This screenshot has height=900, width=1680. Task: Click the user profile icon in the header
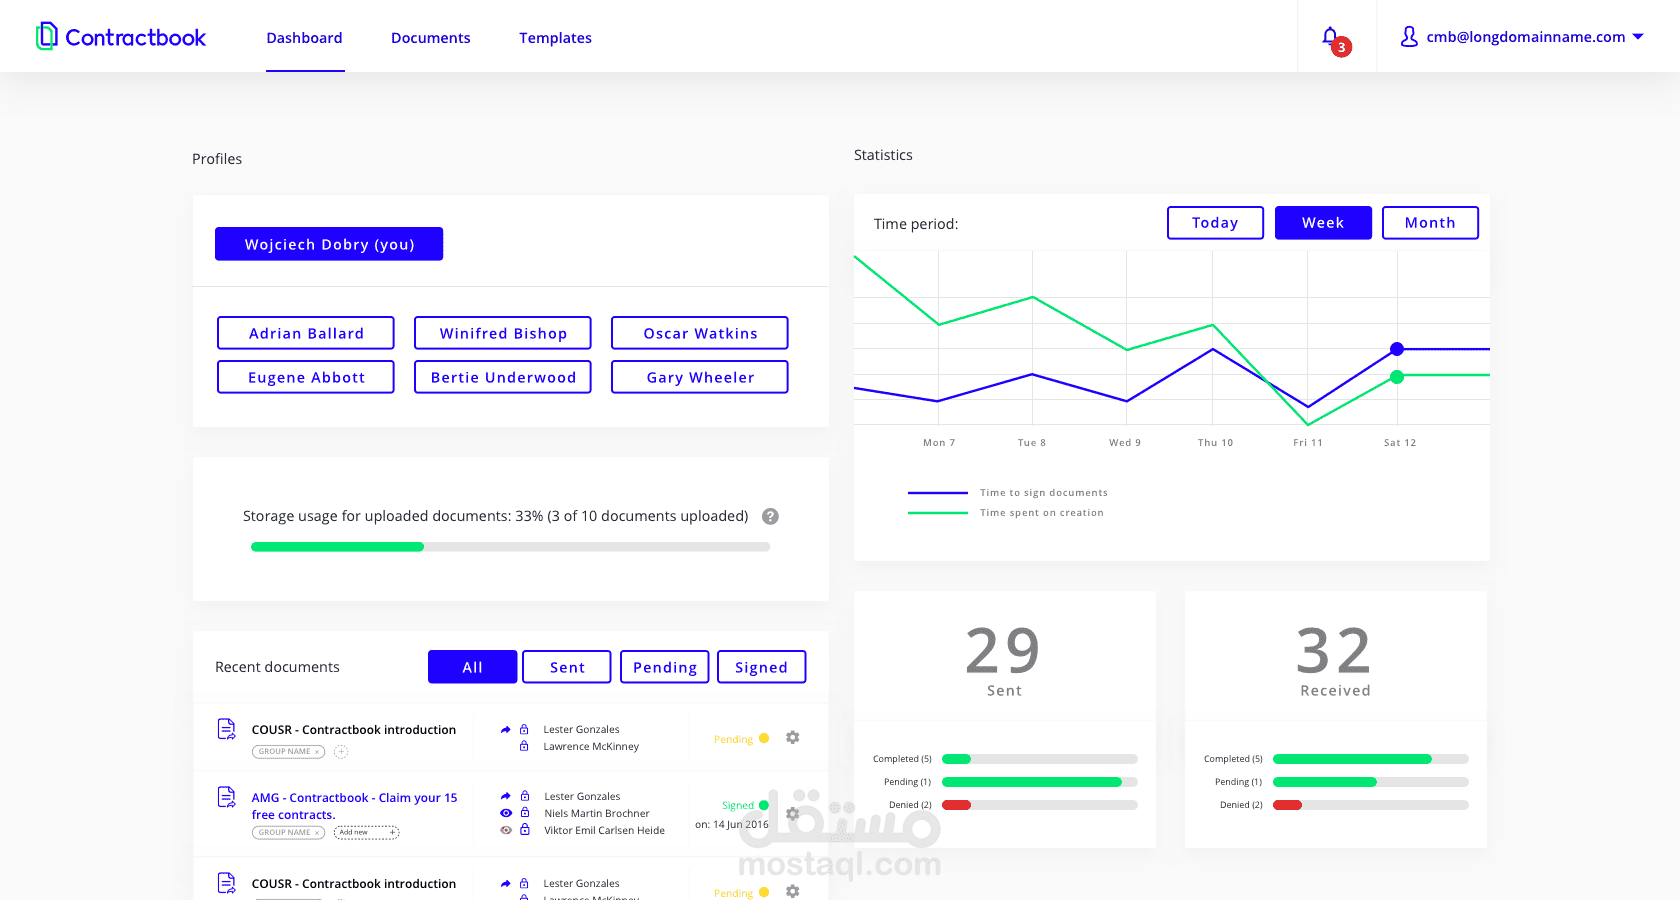[x=1410, y=36]
